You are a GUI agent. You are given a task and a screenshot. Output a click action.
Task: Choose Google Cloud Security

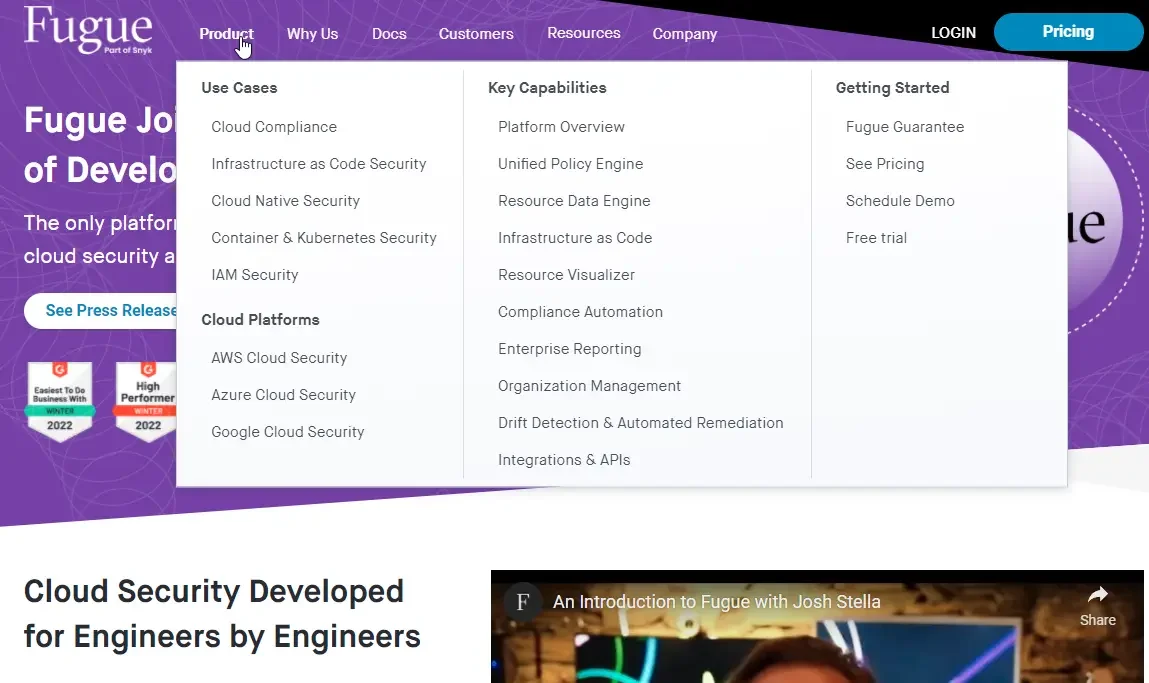click(288, 432)
